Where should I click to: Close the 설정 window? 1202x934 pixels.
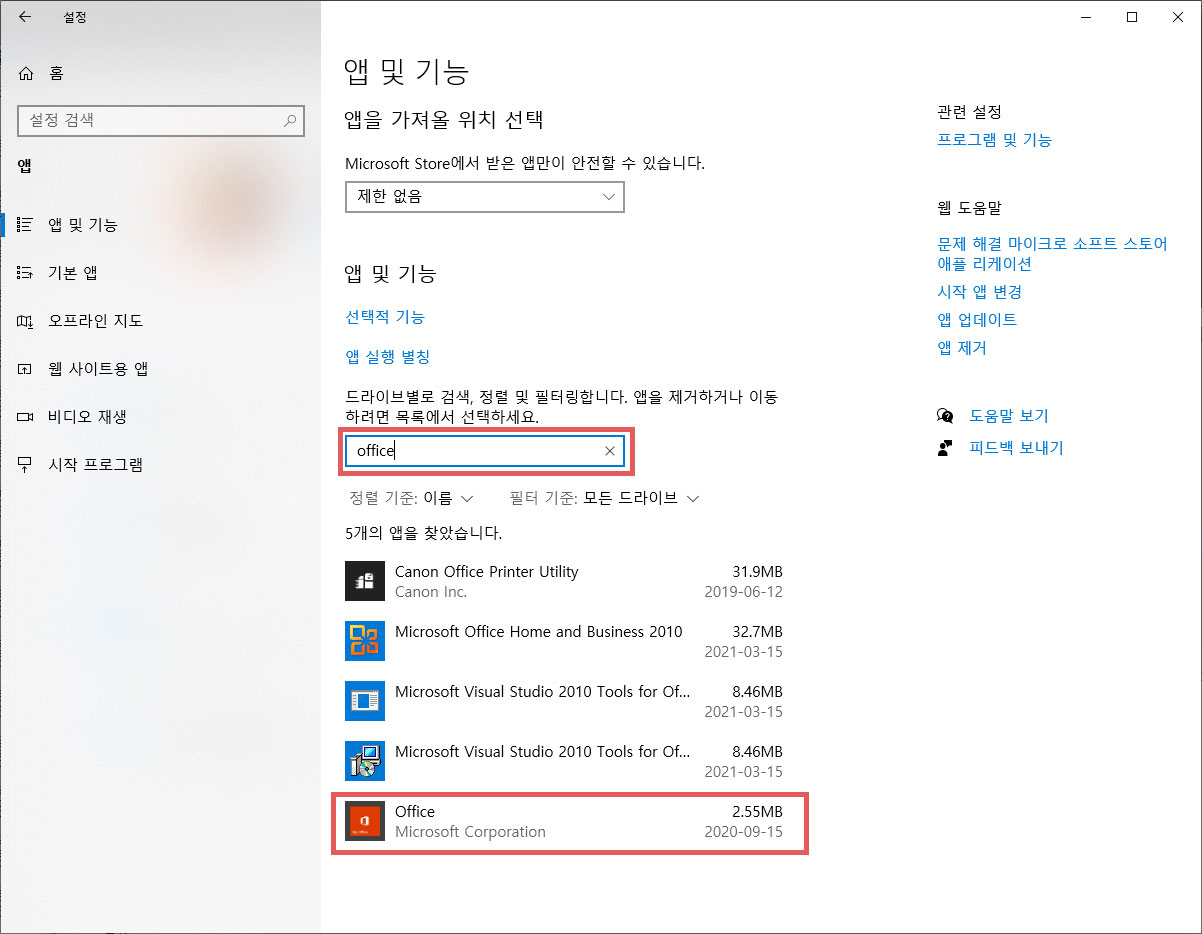coord(1178,16)
